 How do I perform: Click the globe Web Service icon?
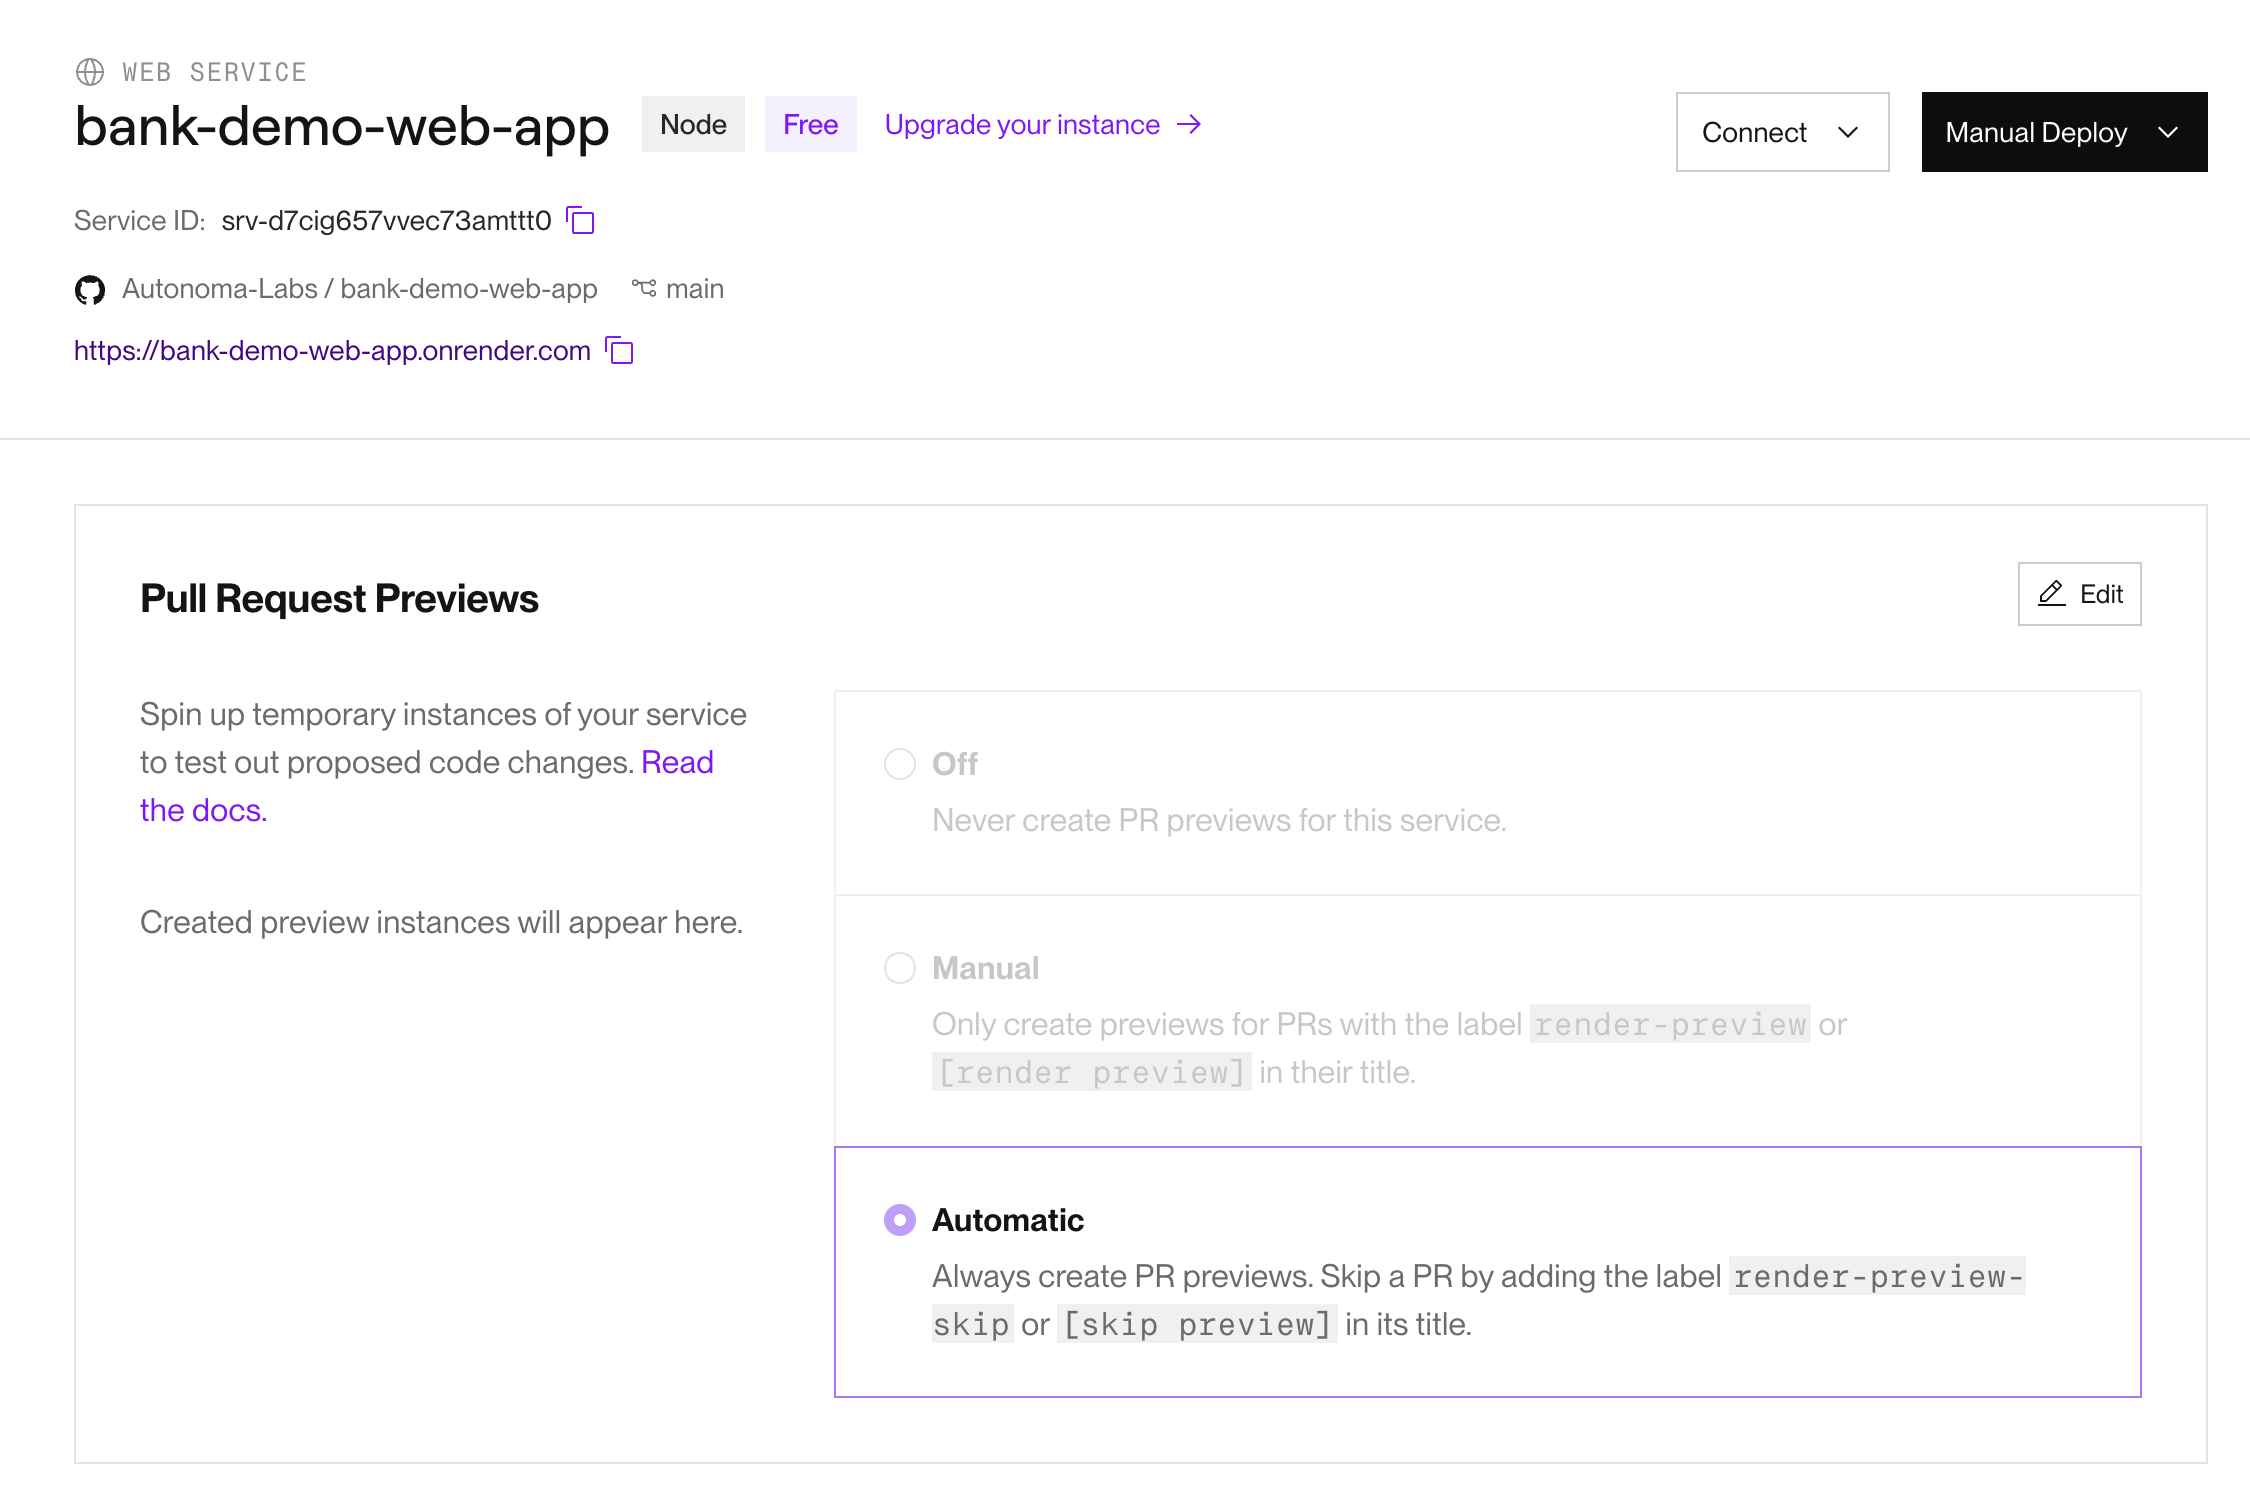click(90, 72)
